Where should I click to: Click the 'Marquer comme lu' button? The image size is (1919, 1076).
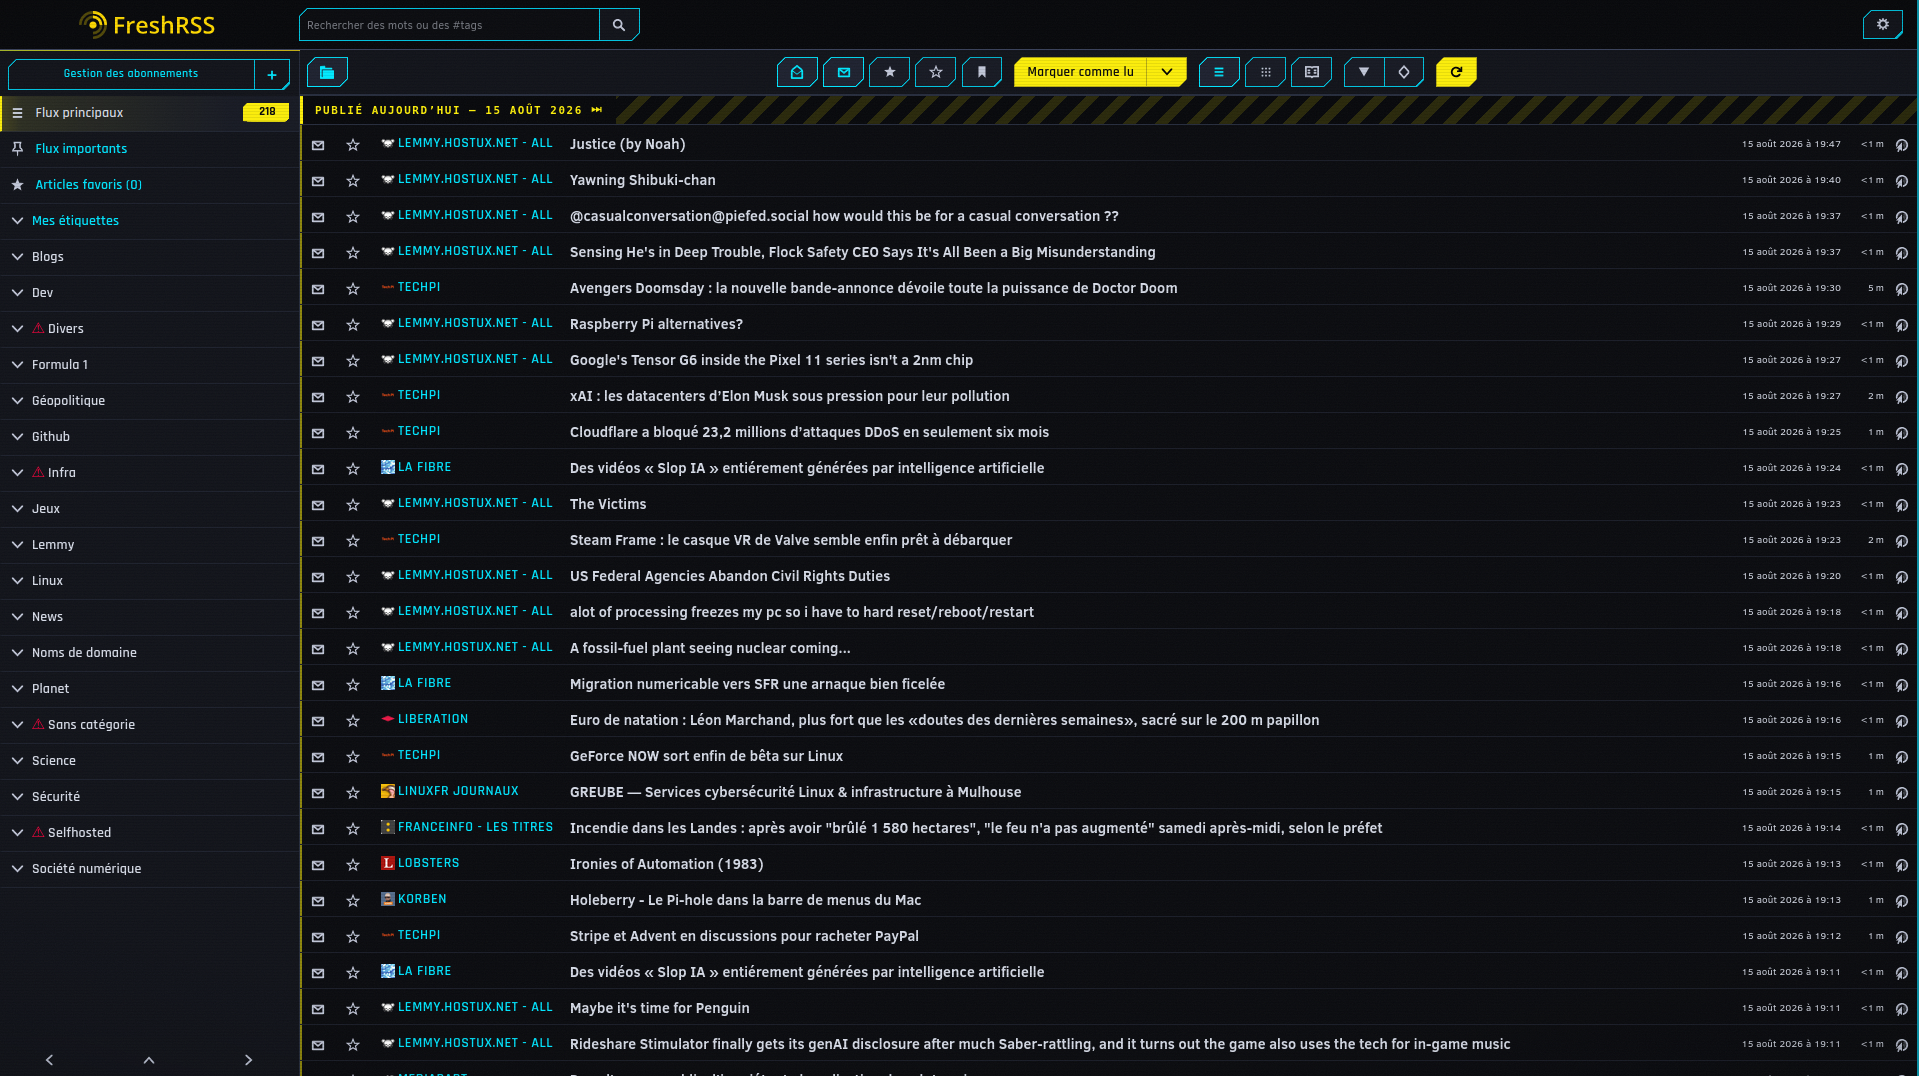(x=1080, y=72)
